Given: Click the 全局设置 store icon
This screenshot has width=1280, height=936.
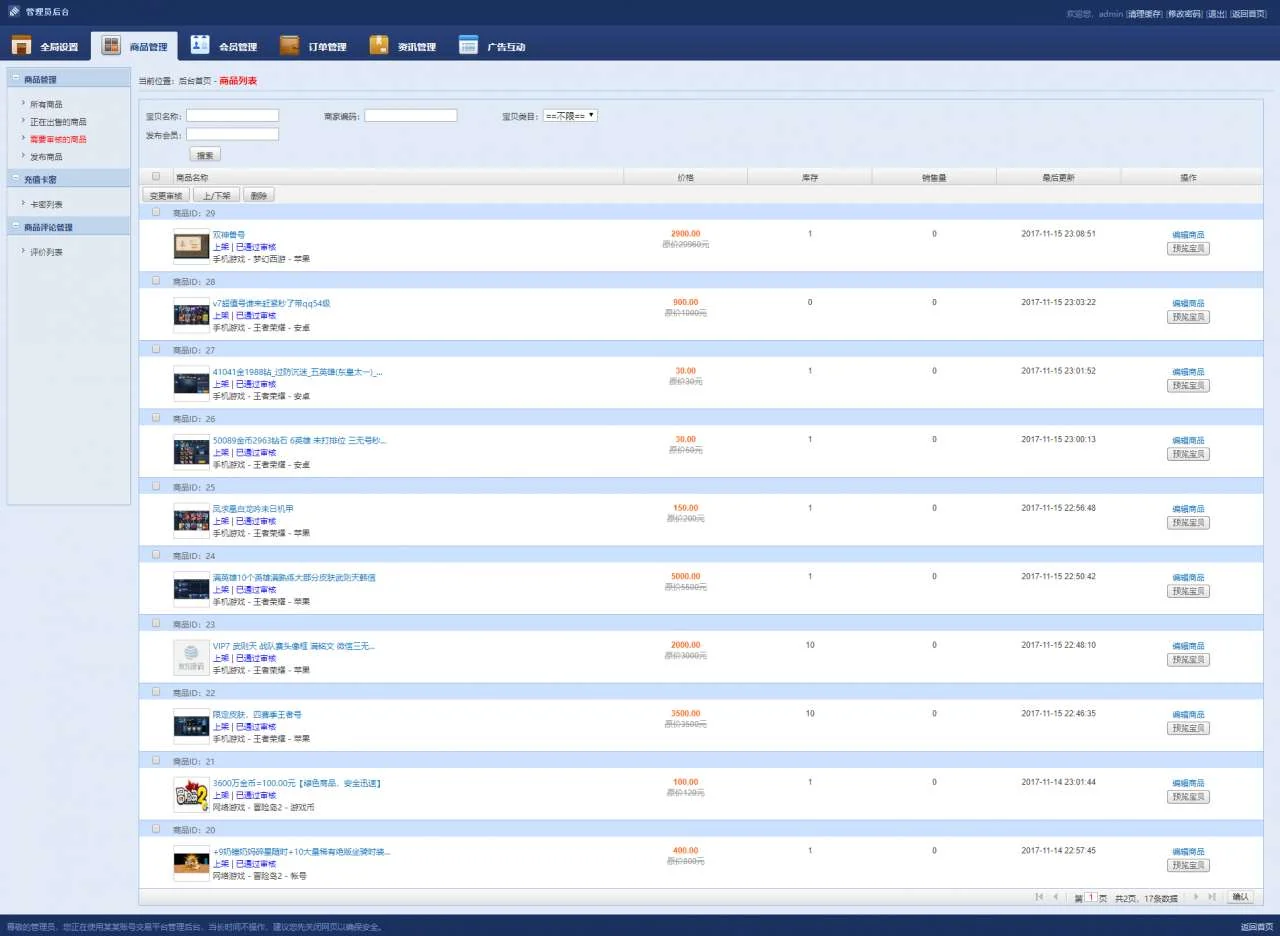Looking at the screenshot, I should pos(22,46).
